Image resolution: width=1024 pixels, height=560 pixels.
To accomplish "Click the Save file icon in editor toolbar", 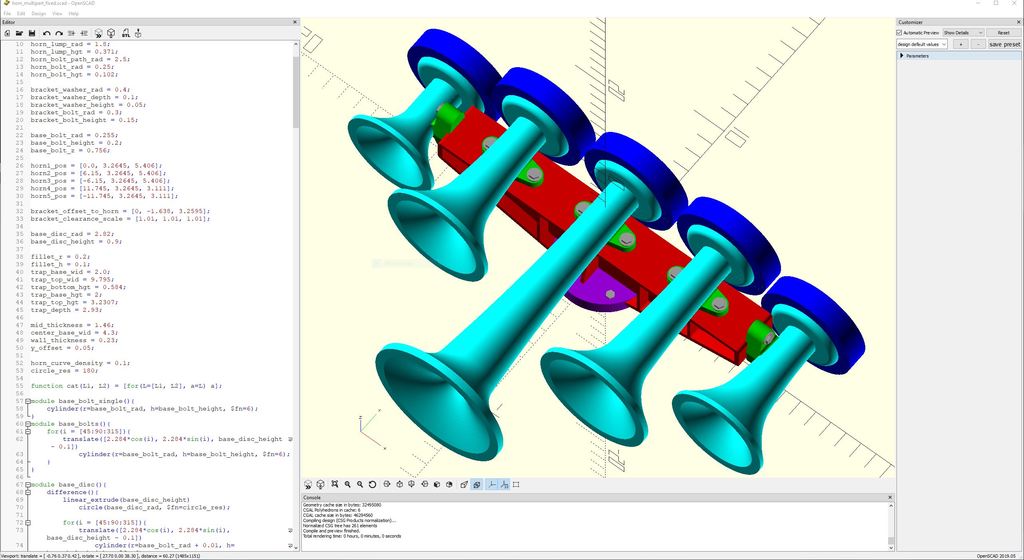I will [32, 33].
